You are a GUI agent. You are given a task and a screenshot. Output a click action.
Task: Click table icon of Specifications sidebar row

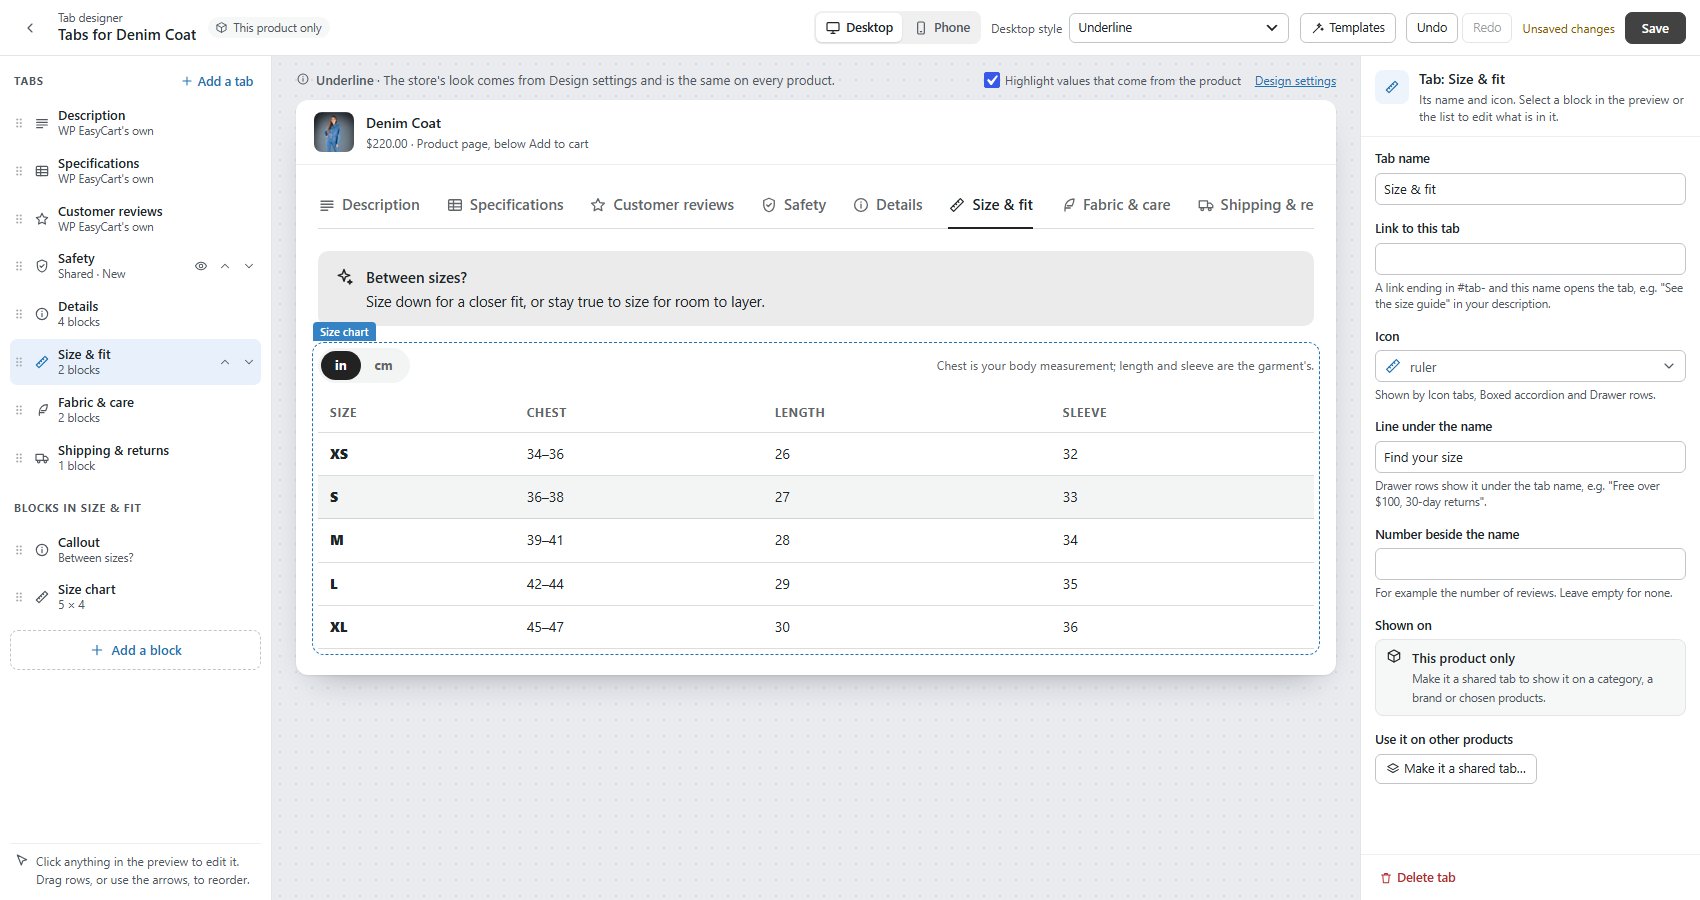coord(42,171)
